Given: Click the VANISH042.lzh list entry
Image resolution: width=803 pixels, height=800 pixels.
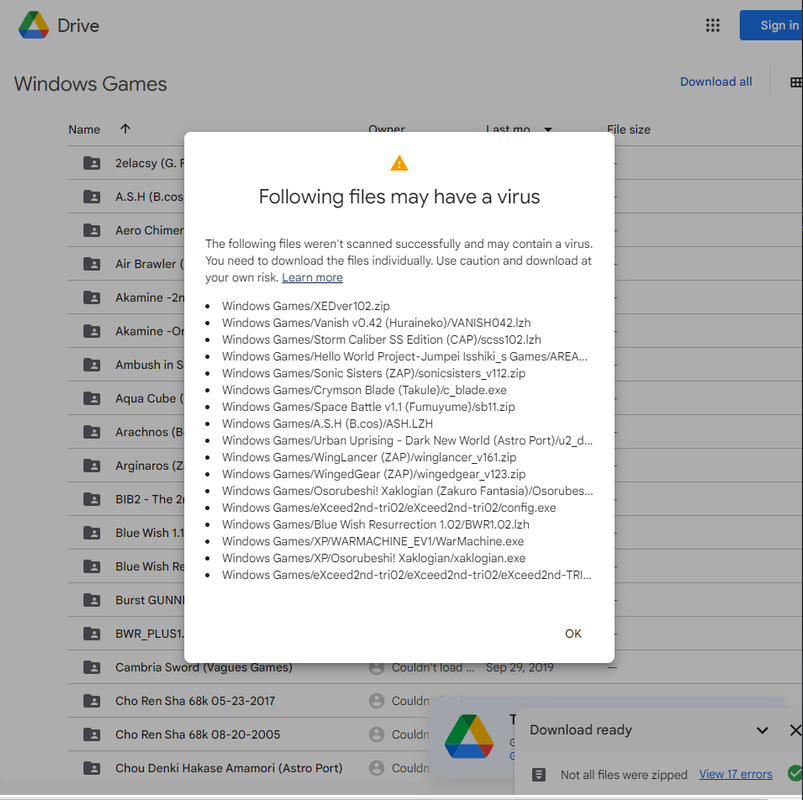Looking at the screenshot, I should [x=376, y=323].
